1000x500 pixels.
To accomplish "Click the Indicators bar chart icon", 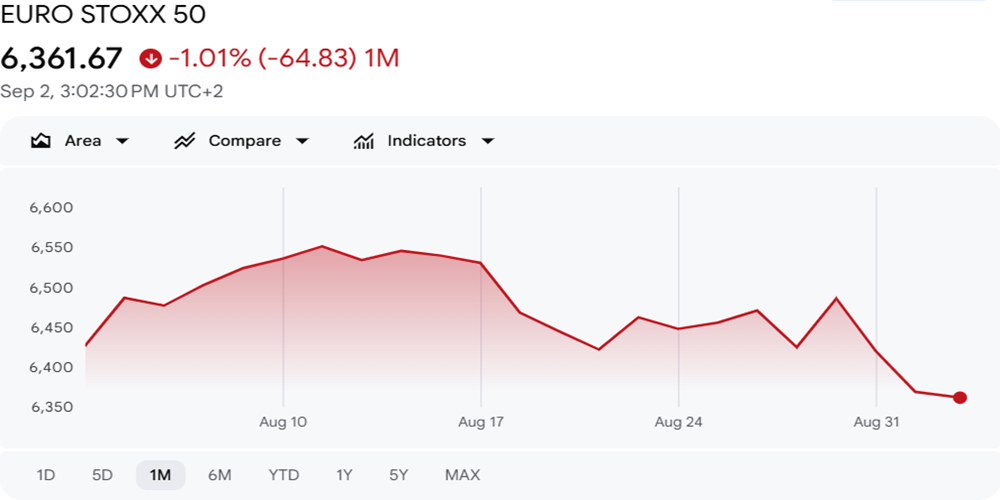I will [x=364, y=141].
